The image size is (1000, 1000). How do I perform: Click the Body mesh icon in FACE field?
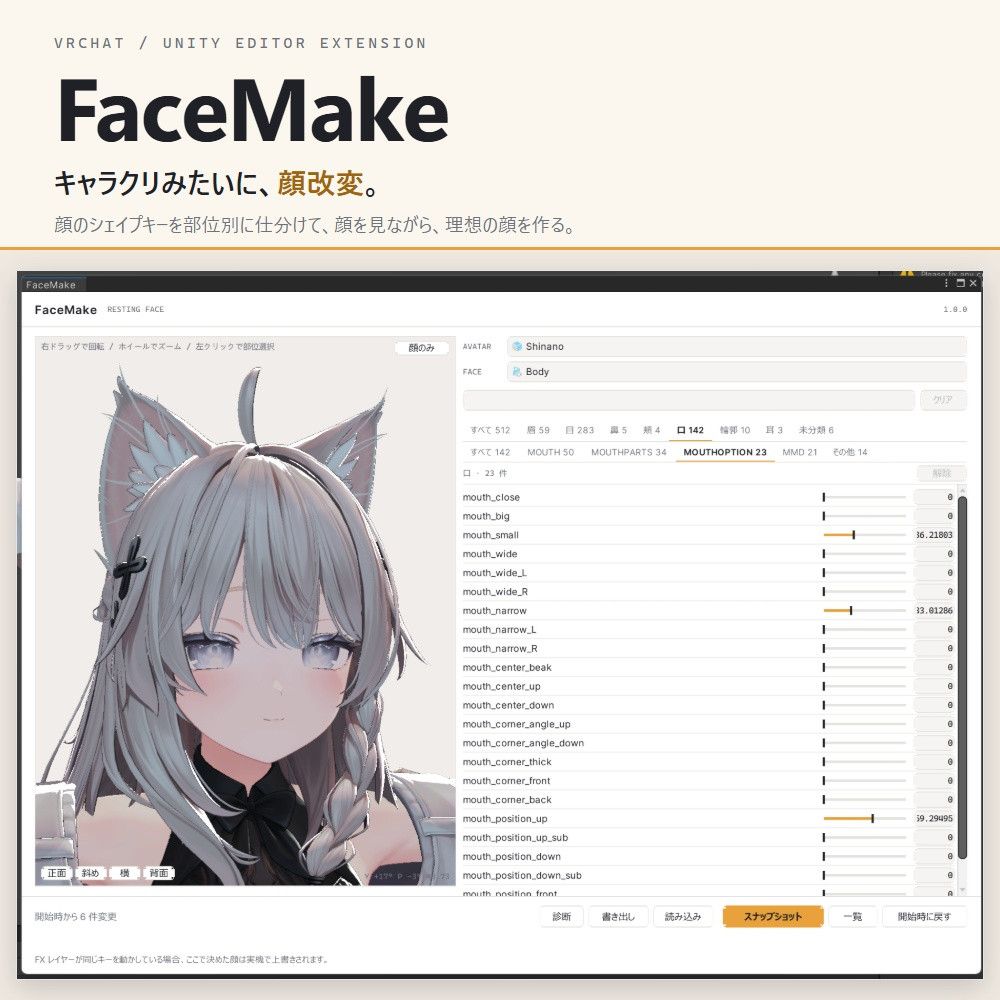517,372
